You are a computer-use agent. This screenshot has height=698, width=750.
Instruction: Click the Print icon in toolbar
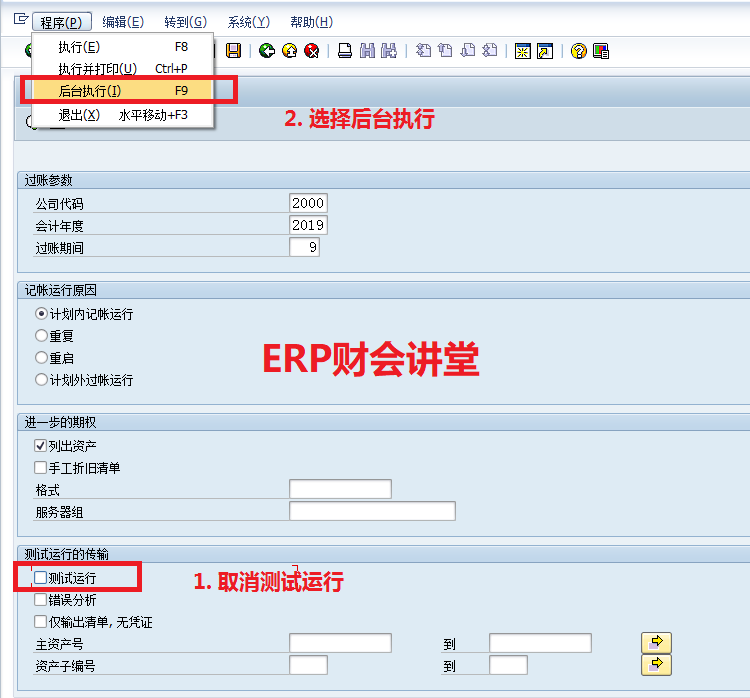click(x=344, y=51)
